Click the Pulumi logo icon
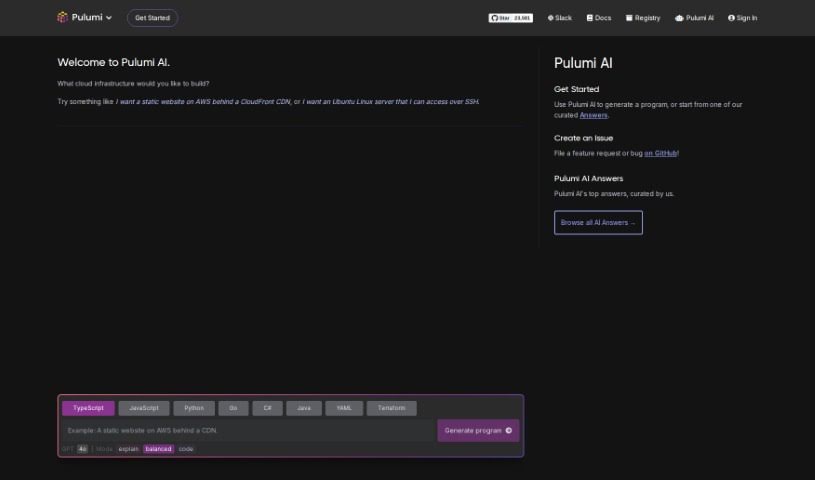The height and width of the screenshot is (480, 815). tap(62, 17)
